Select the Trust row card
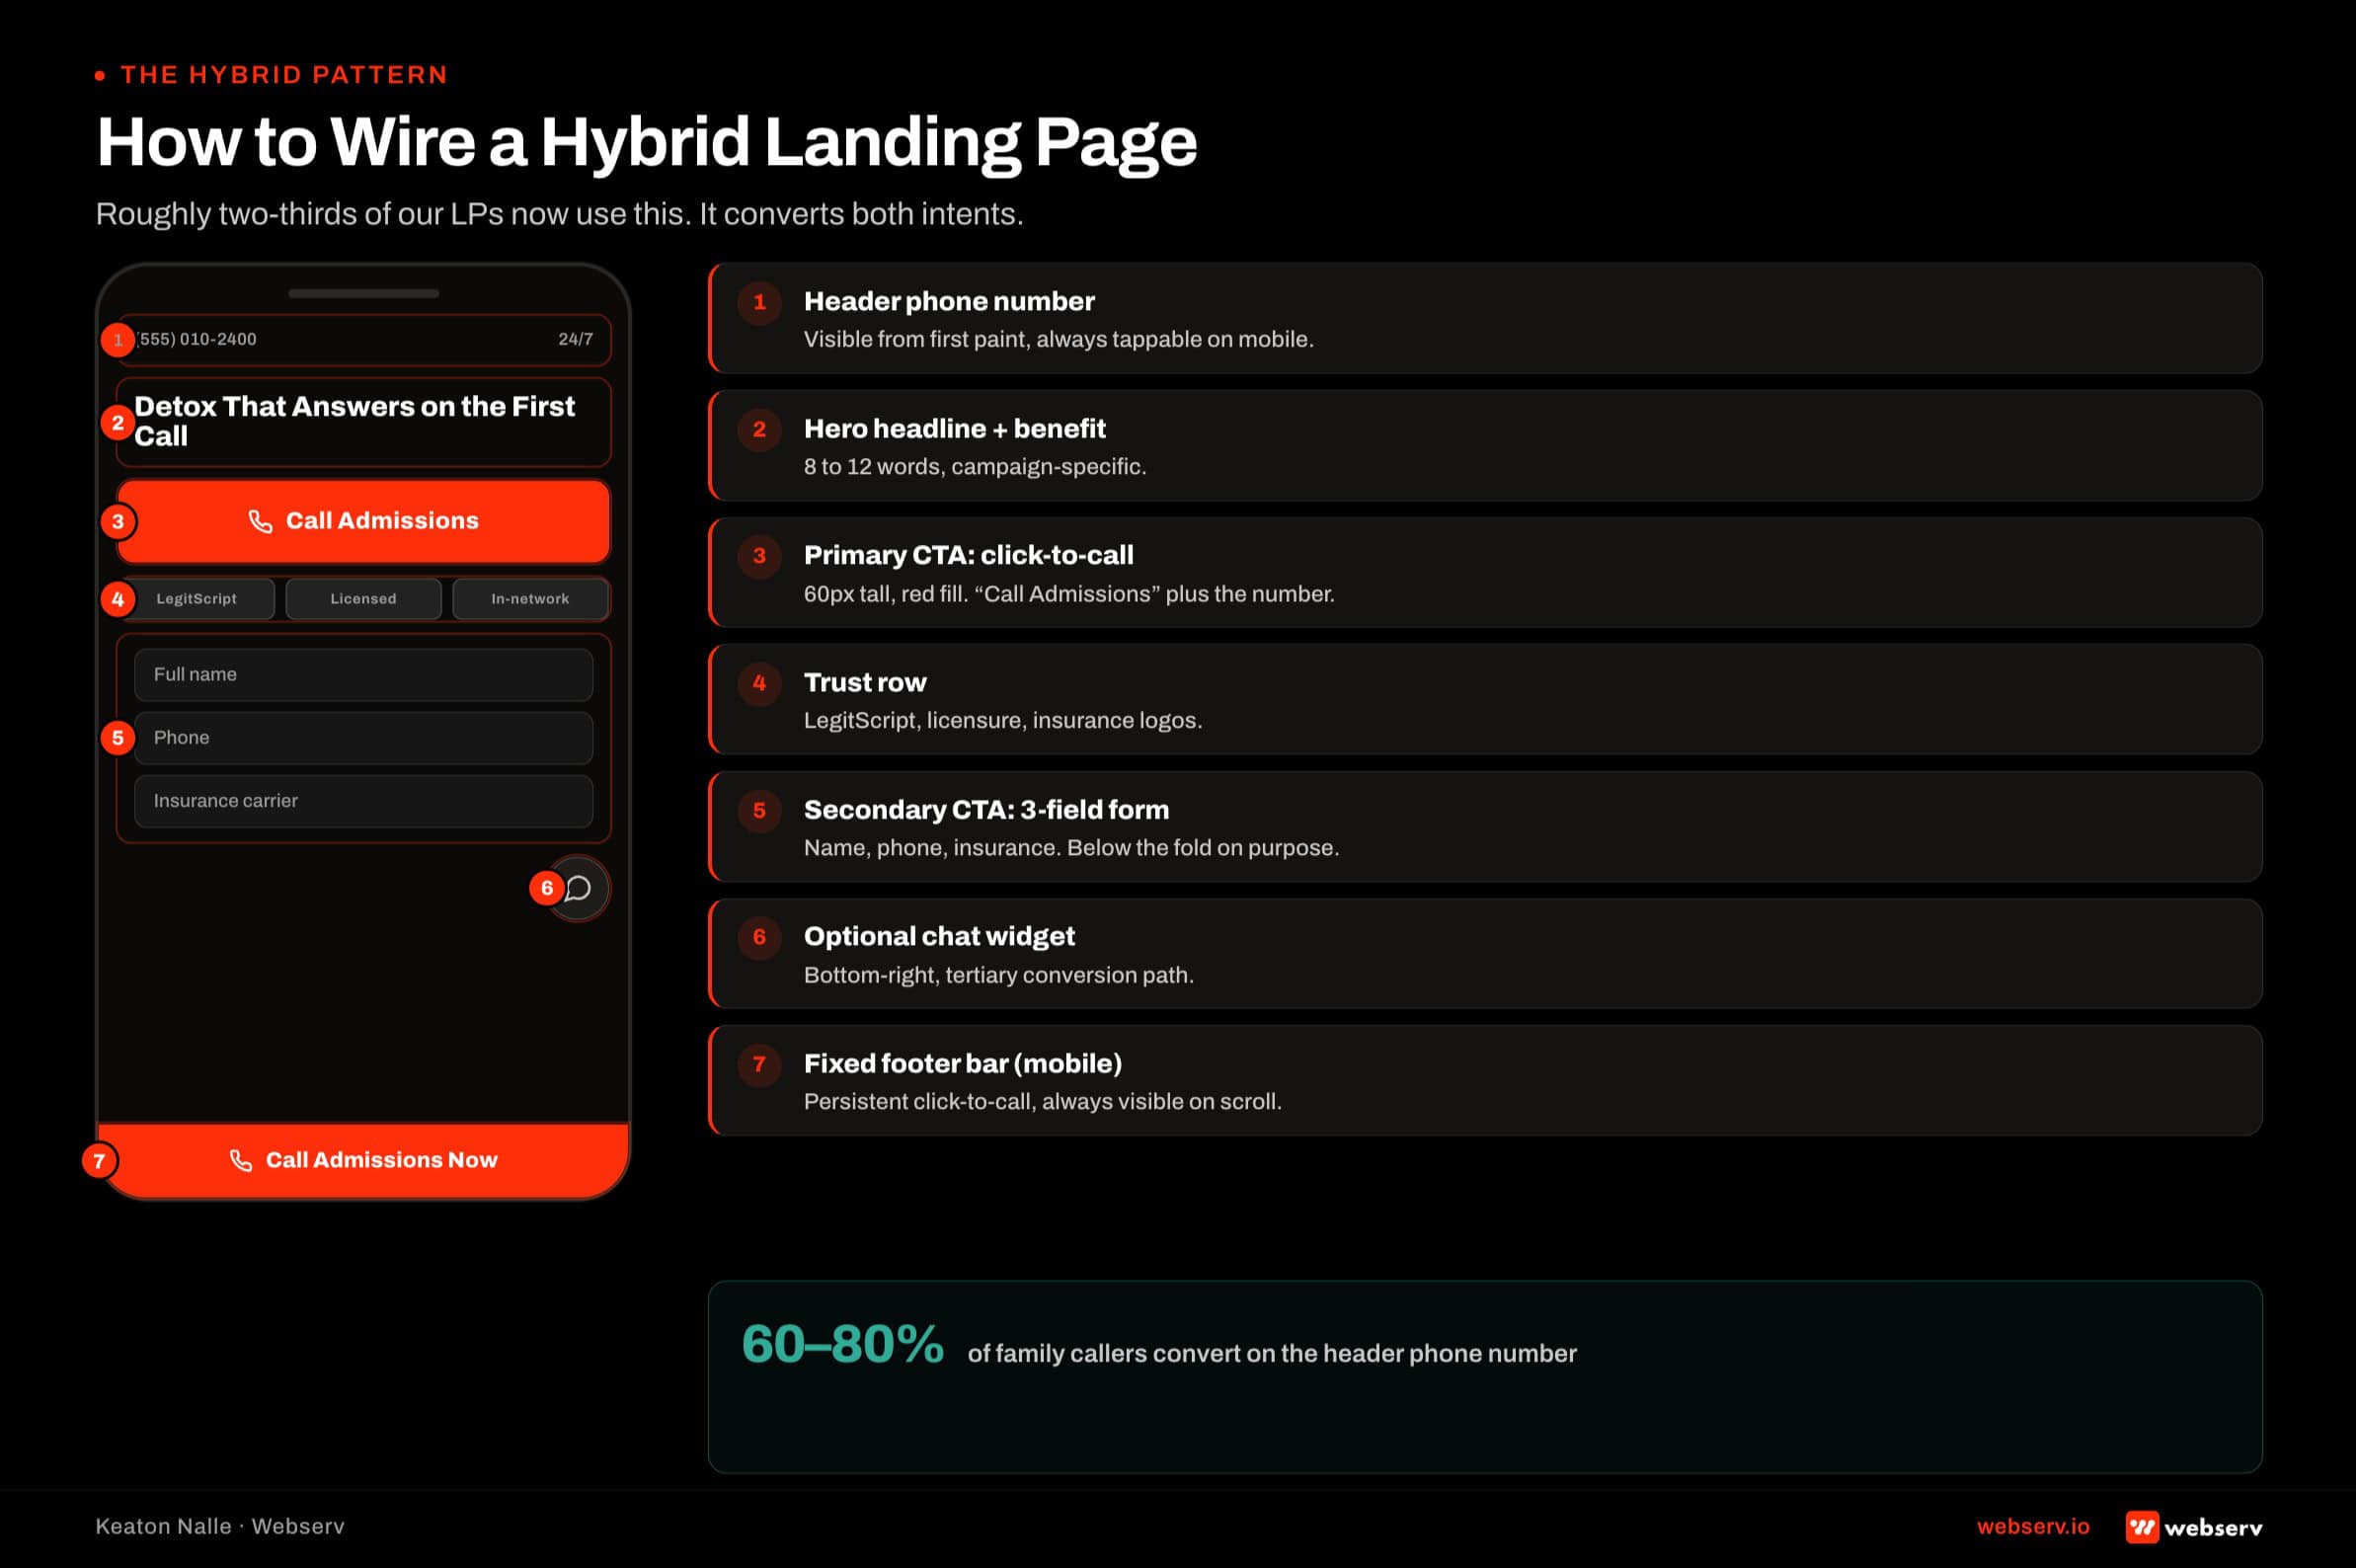The height and width of the screenshot is (1568, 2356). point(1485,699)
